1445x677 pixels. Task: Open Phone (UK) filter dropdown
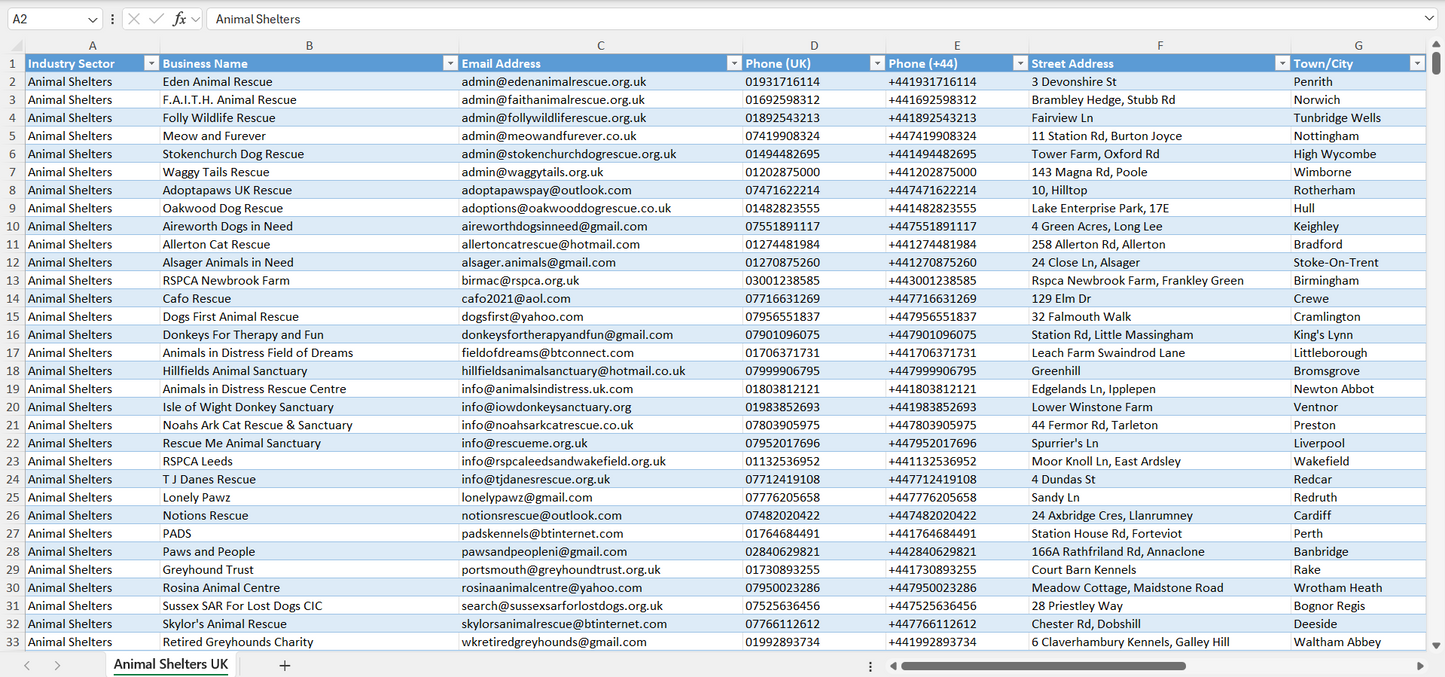coord(877,63)
